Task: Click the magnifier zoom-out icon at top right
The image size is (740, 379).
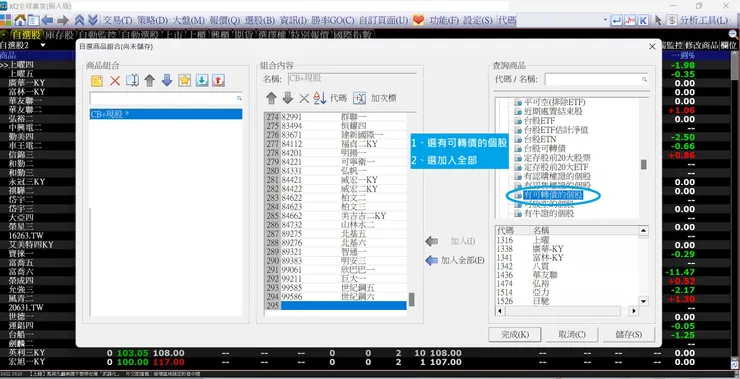Action: [x=733, y=34]
